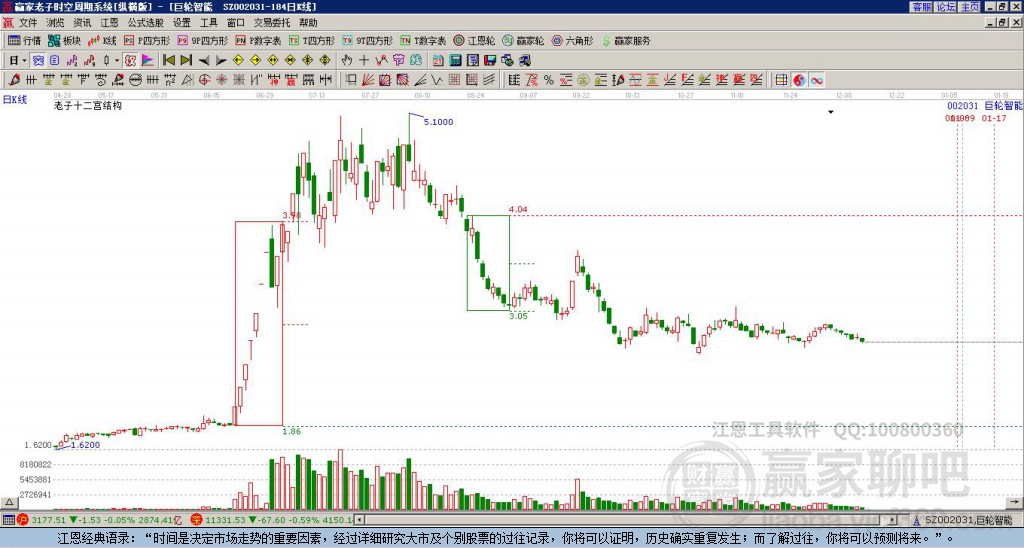The width and height of the screenshot is (1024, 548).
Task: Open the 交易委托 menu
Action: click(272, 23)
